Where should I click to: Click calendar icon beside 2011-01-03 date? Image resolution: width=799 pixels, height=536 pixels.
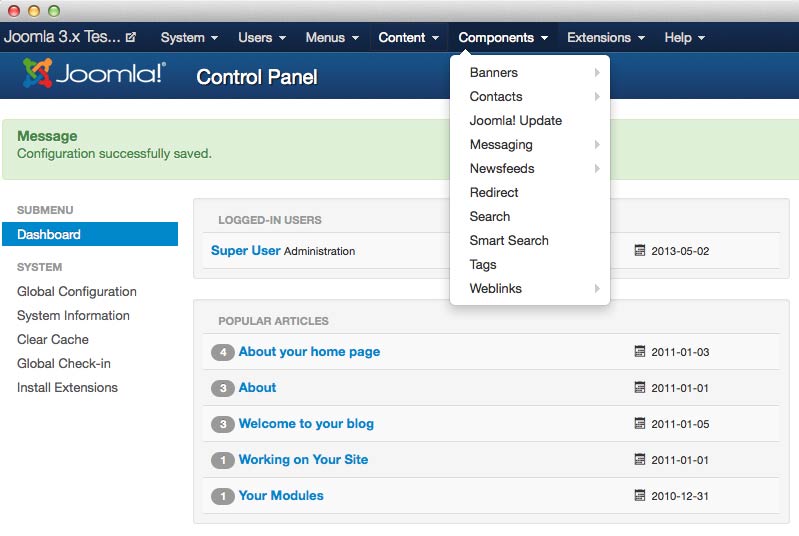(640, 352)
